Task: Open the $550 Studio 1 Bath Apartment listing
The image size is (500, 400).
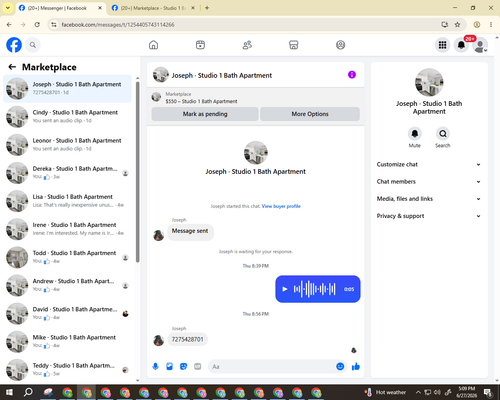Action: click(201, 101)
